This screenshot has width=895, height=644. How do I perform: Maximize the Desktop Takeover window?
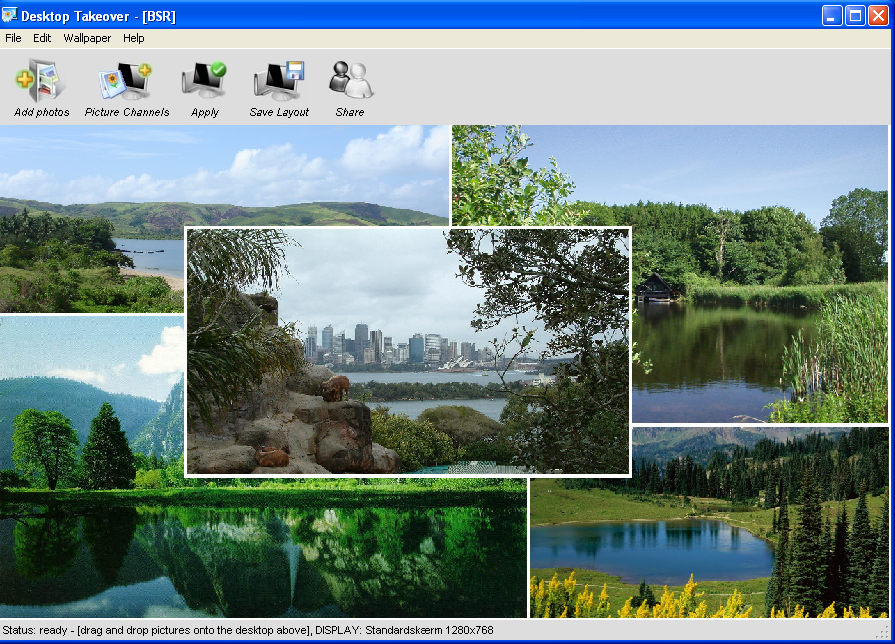(855, 15)
